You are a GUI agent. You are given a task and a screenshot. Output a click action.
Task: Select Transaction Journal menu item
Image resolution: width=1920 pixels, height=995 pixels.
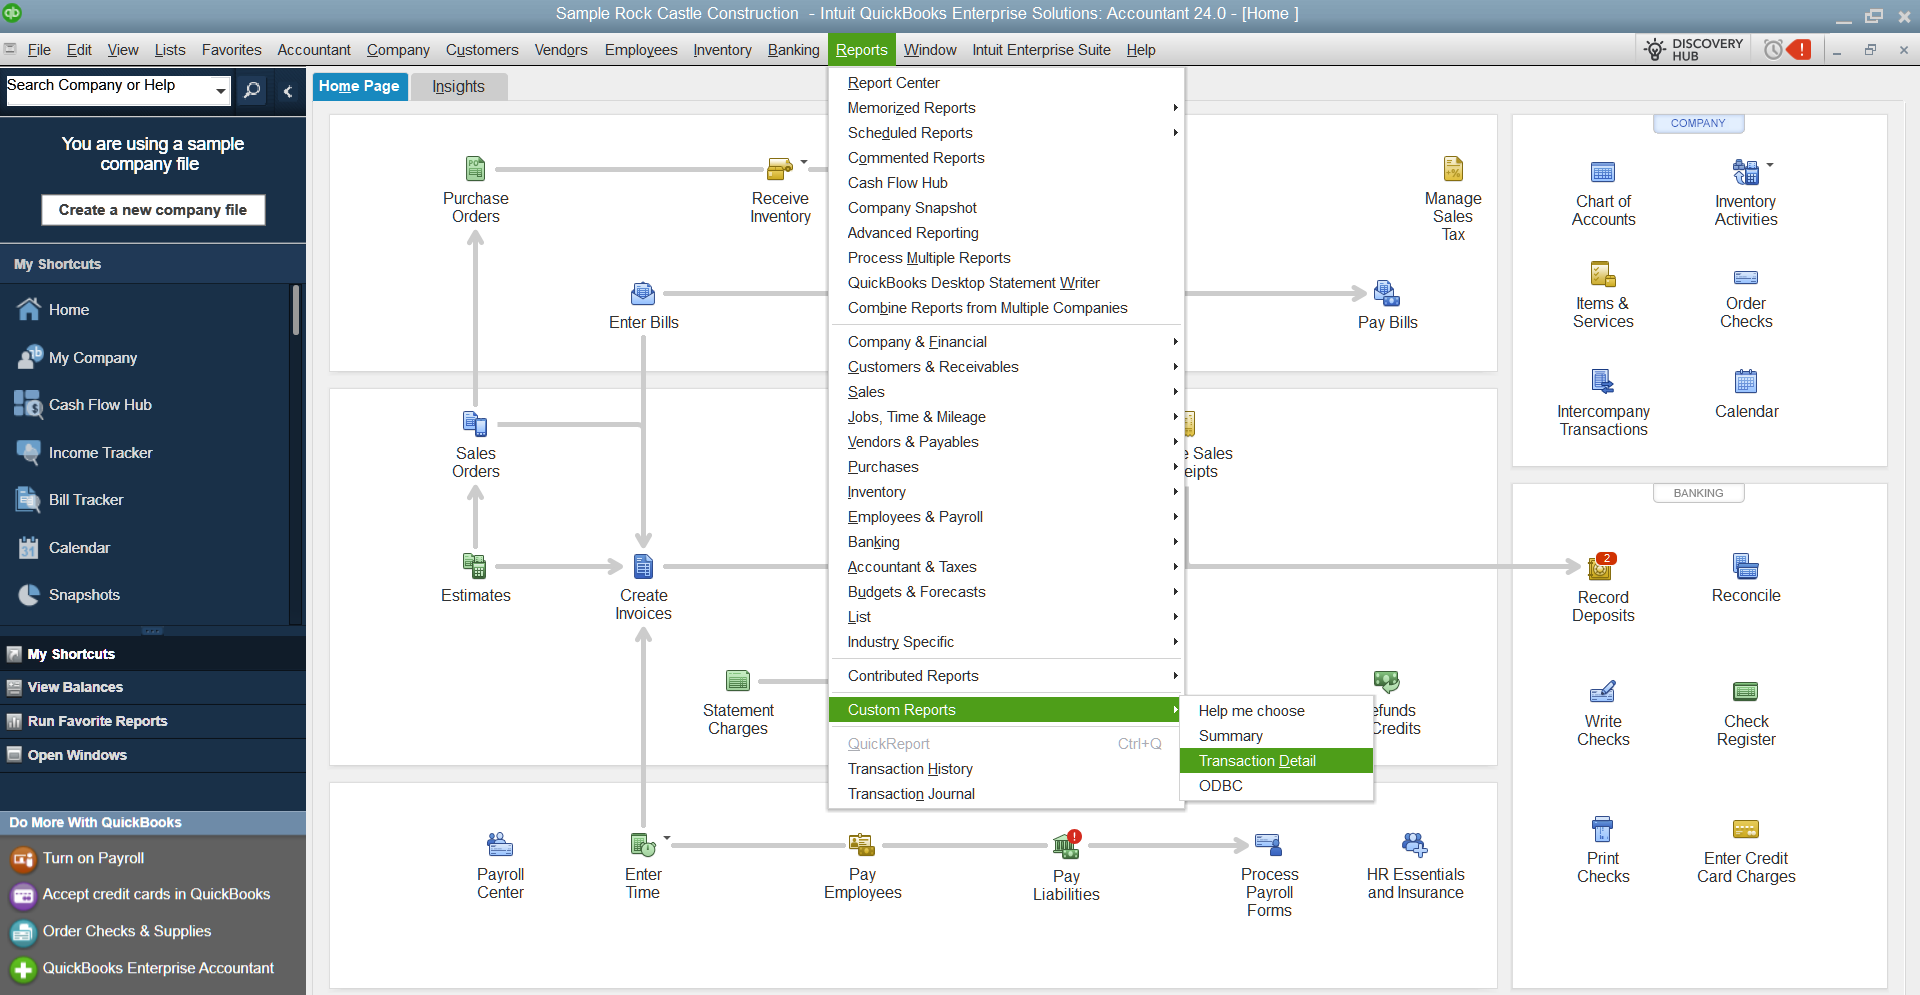1006,794
